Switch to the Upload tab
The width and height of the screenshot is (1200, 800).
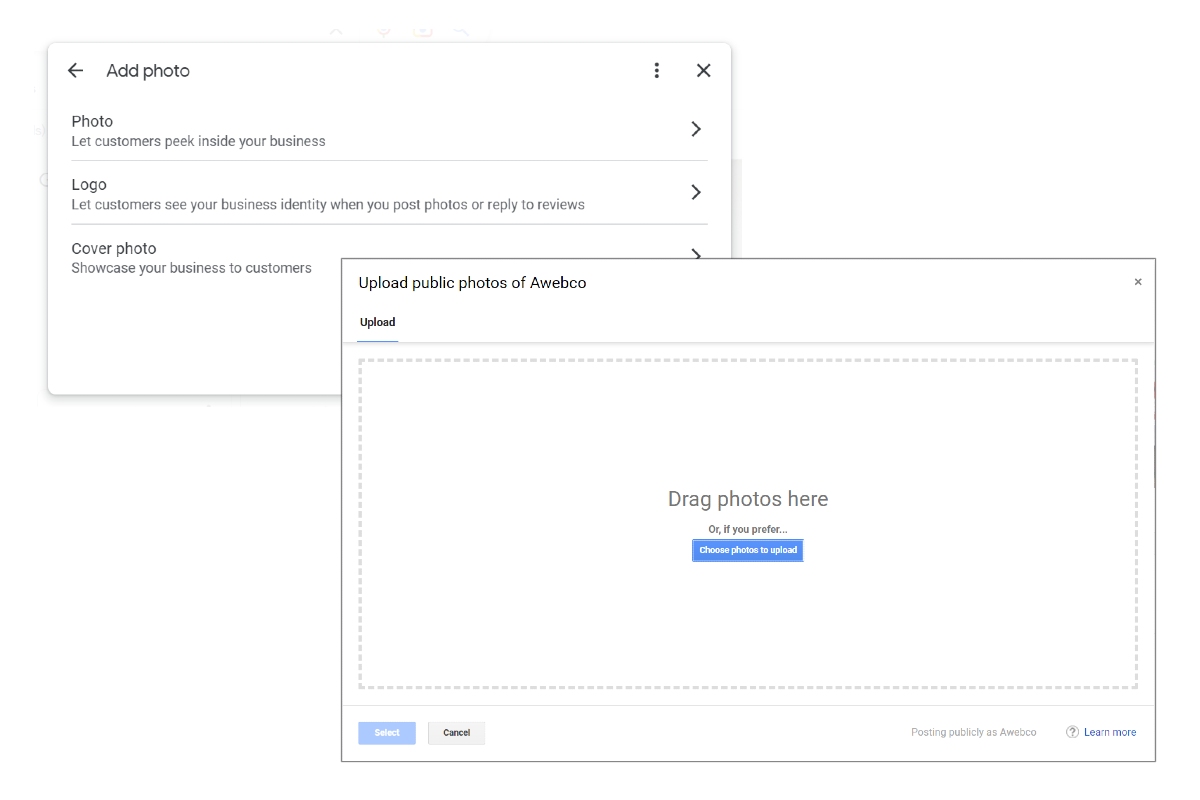(x=378, y=322)
